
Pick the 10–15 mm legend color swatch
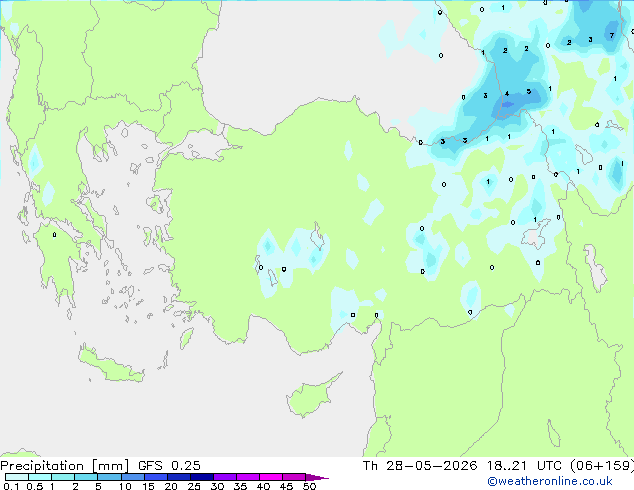point(132,477)
